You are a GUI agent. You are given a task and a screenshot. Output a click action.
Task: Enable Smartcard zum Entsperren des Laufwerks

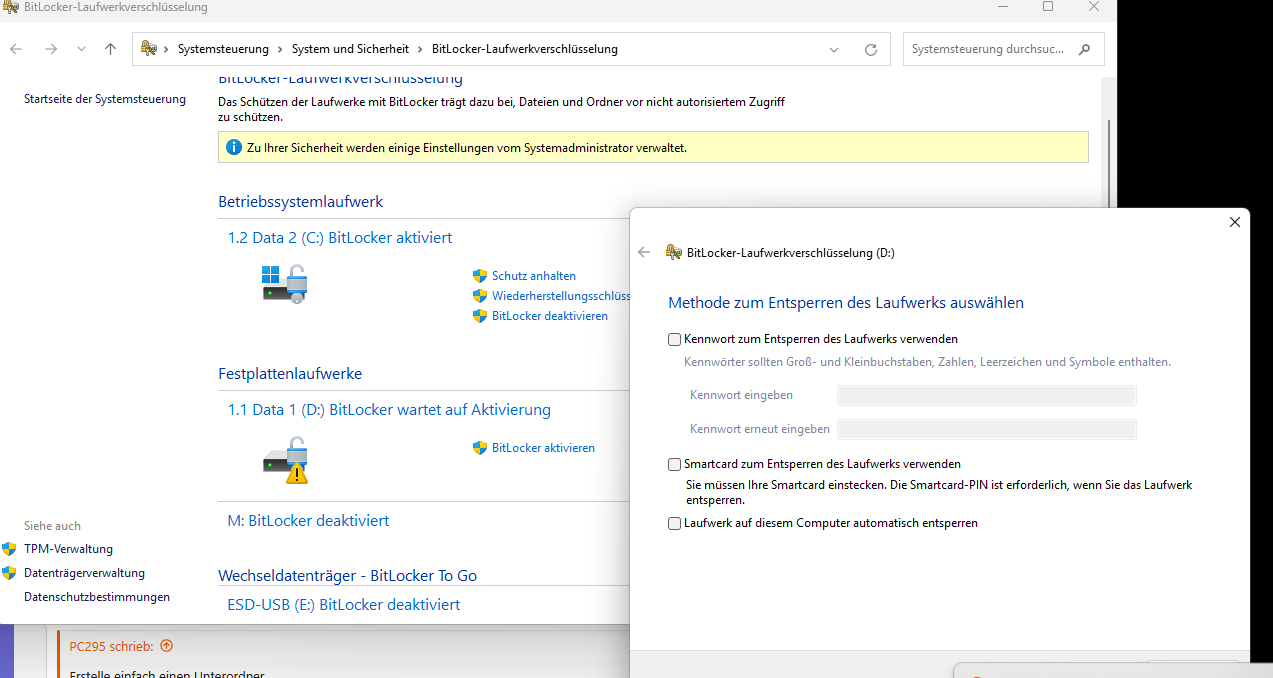pyautogui.click(x=674, y=465)
